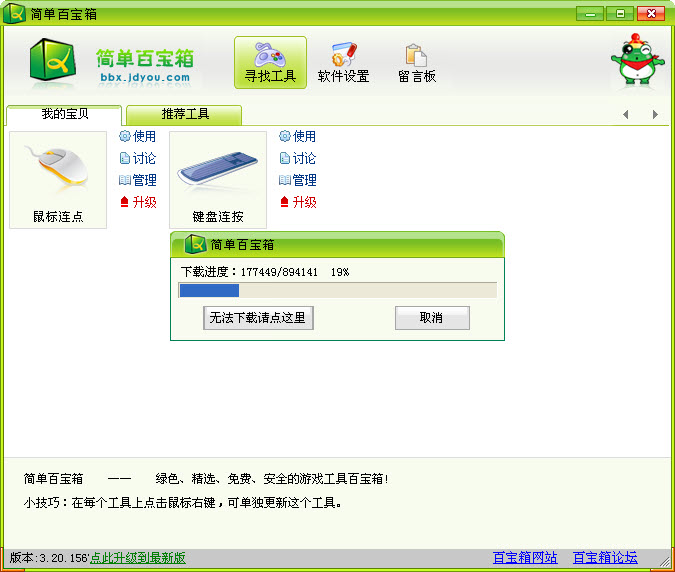Click the frog mascot icon

pos(638,59)
